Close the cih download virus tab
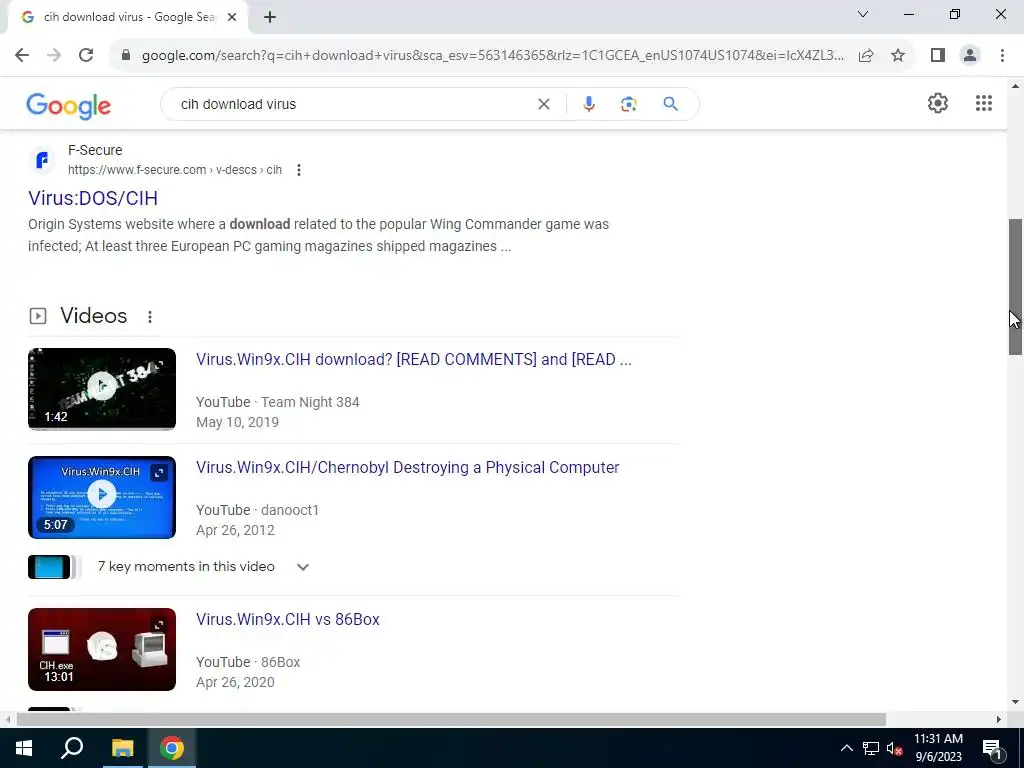 (232, 17)
